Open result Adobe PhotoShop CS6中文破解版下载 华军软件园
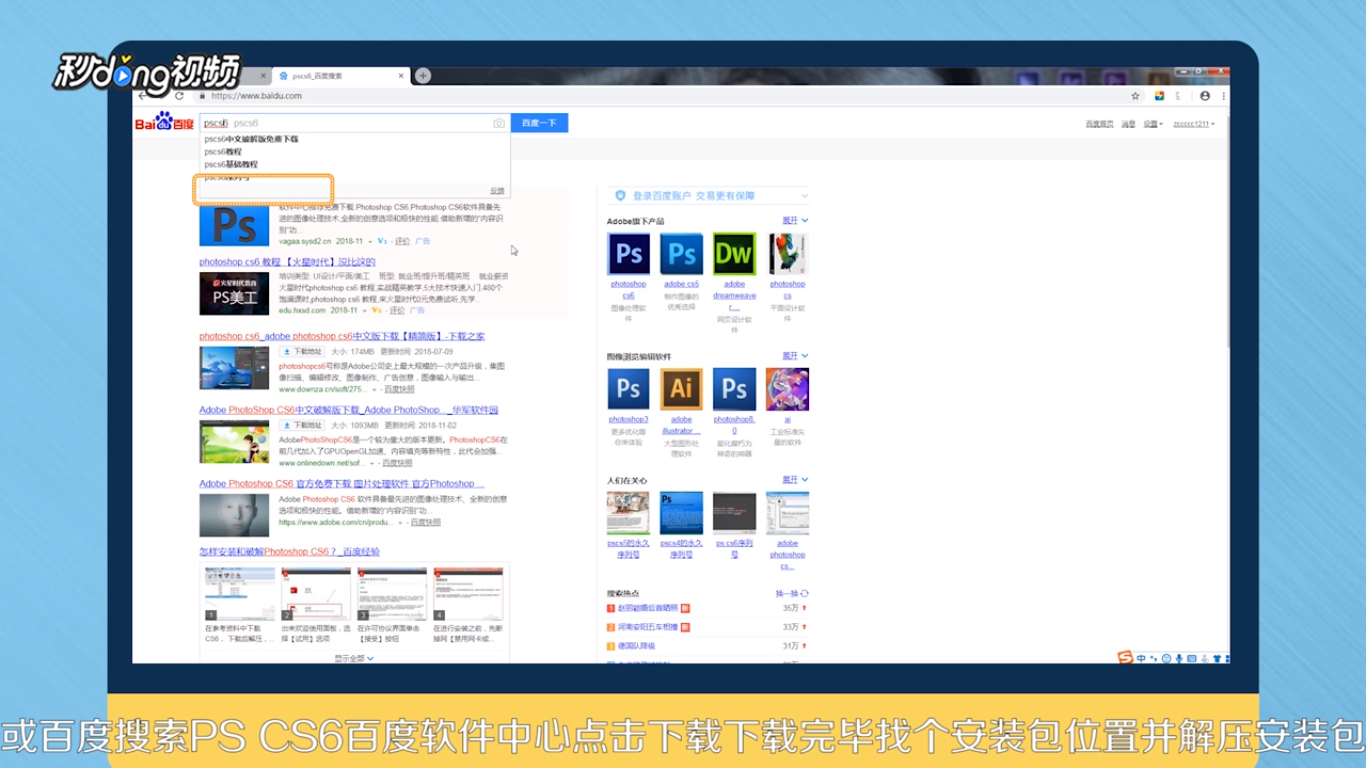 coord(348,410)
